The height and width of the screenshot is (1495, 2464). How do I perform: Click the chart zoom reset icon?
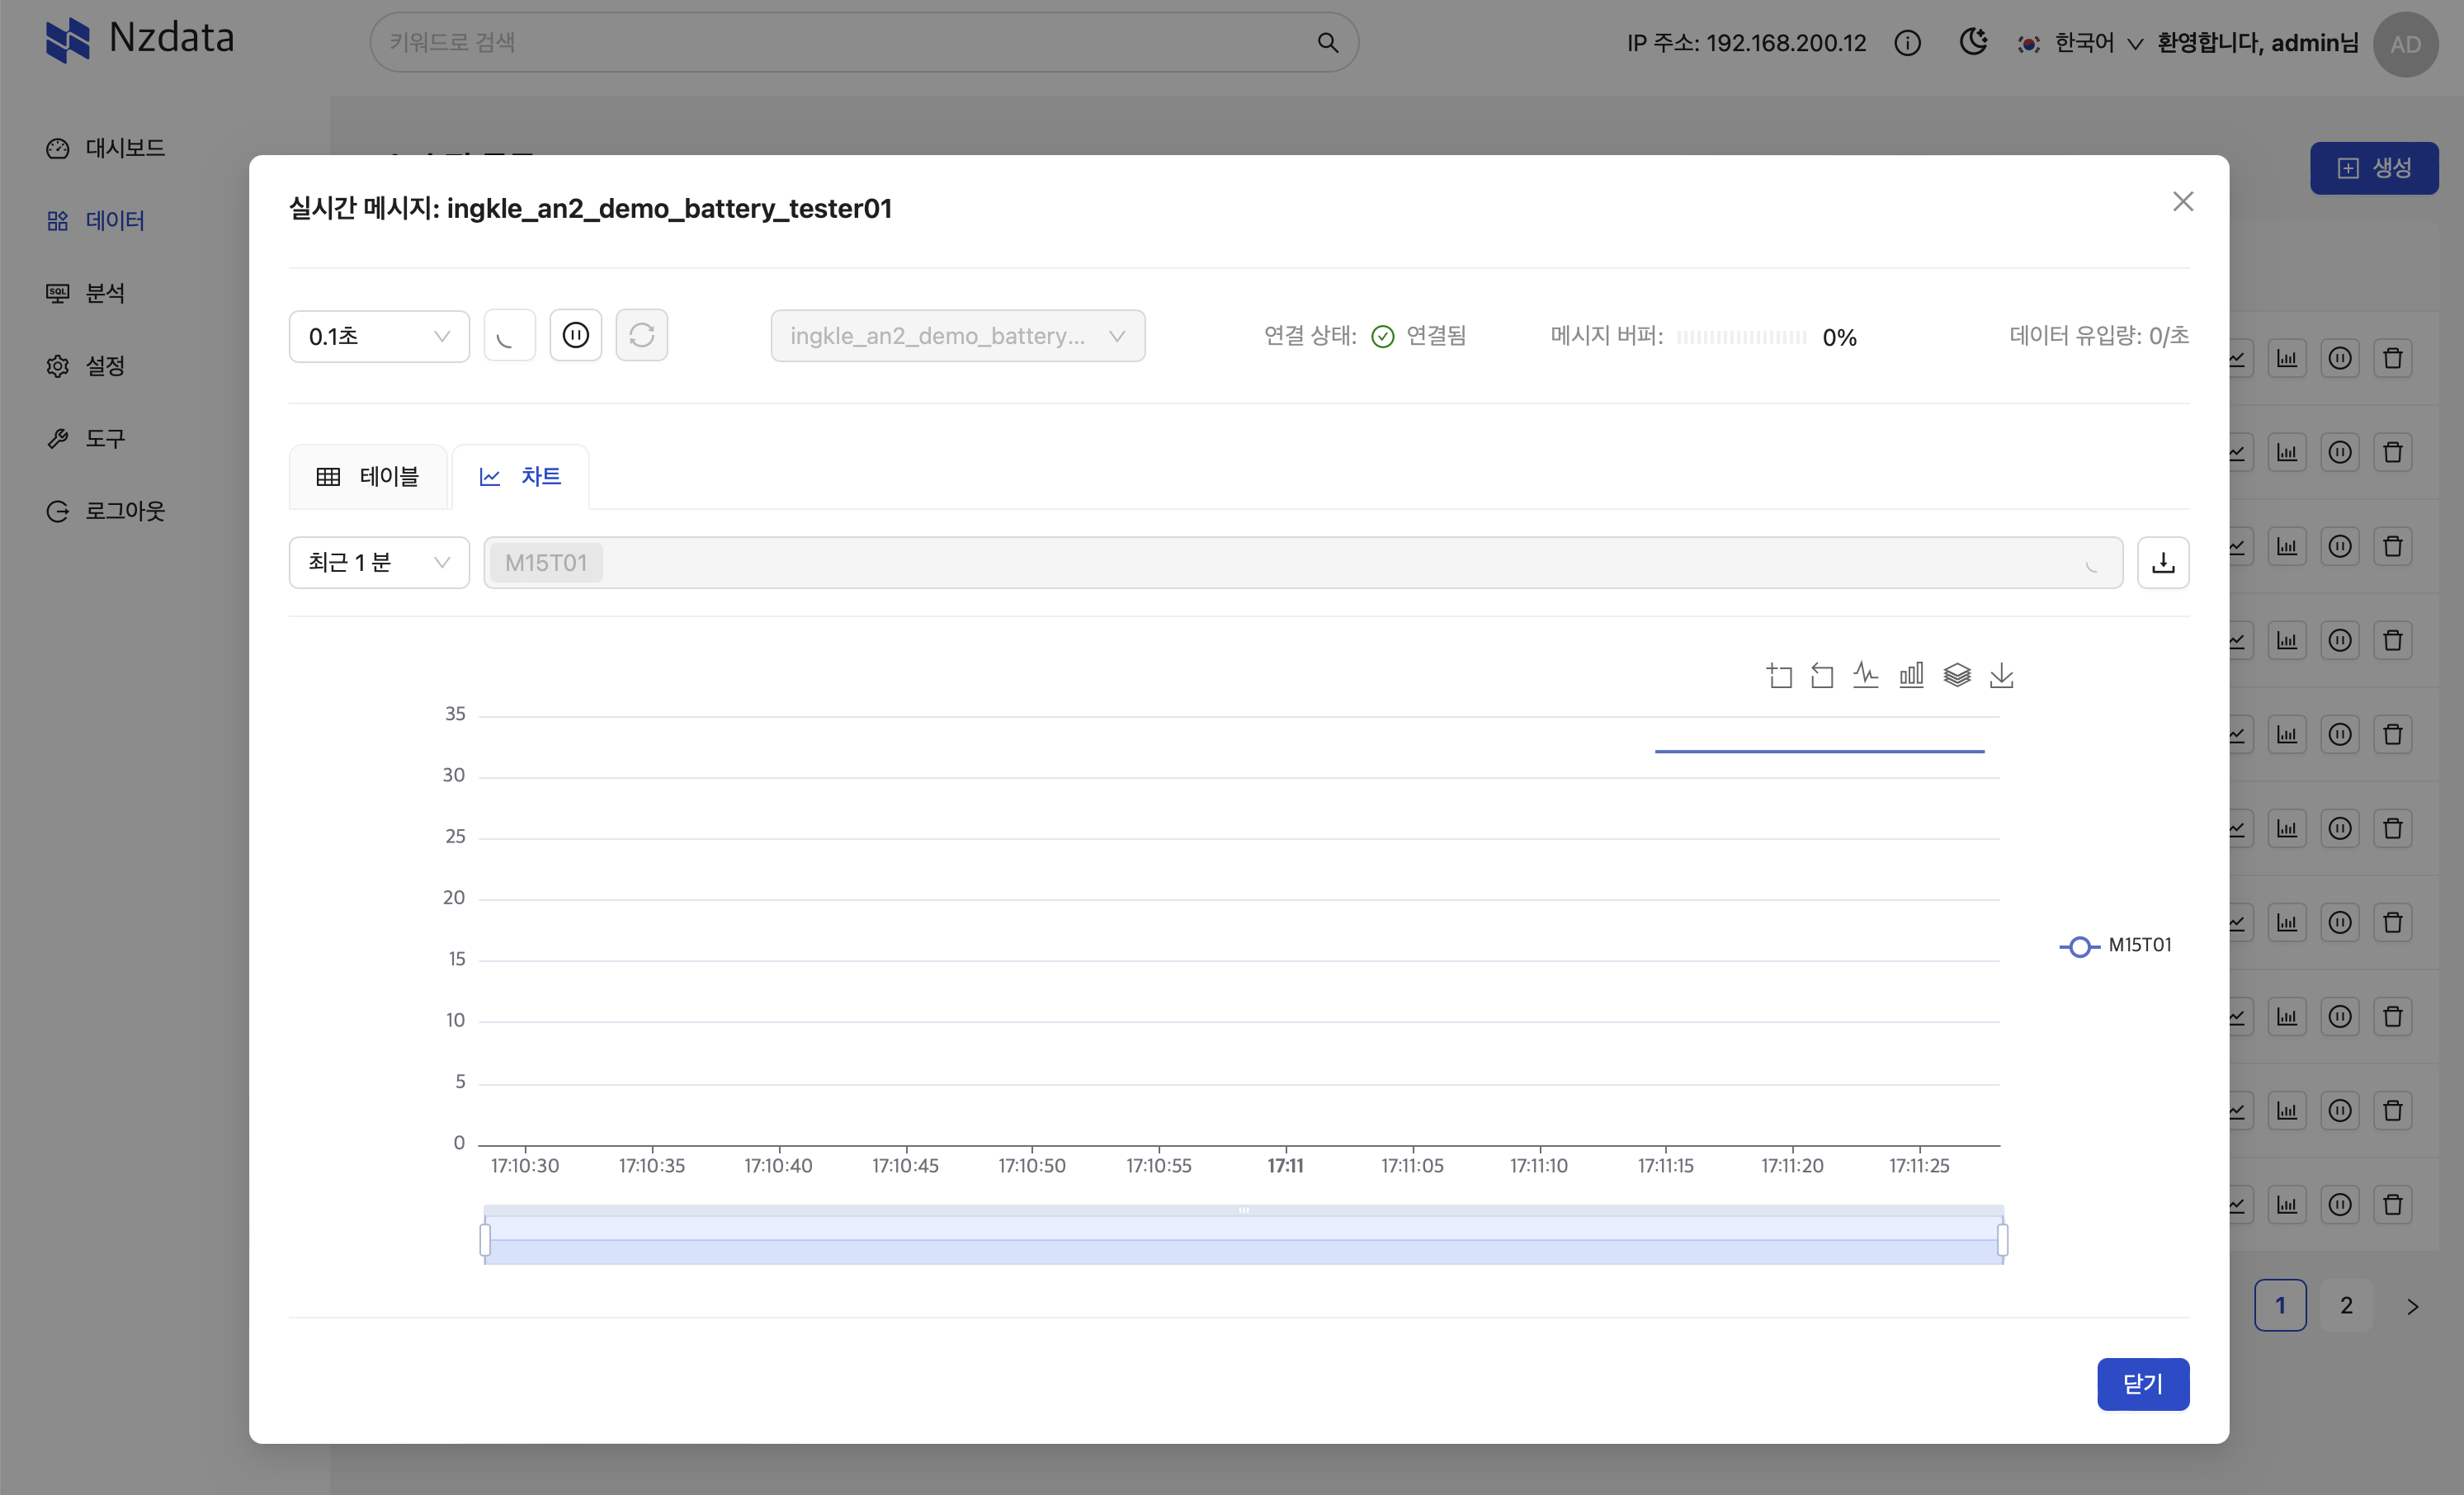tap(1822, 676)
